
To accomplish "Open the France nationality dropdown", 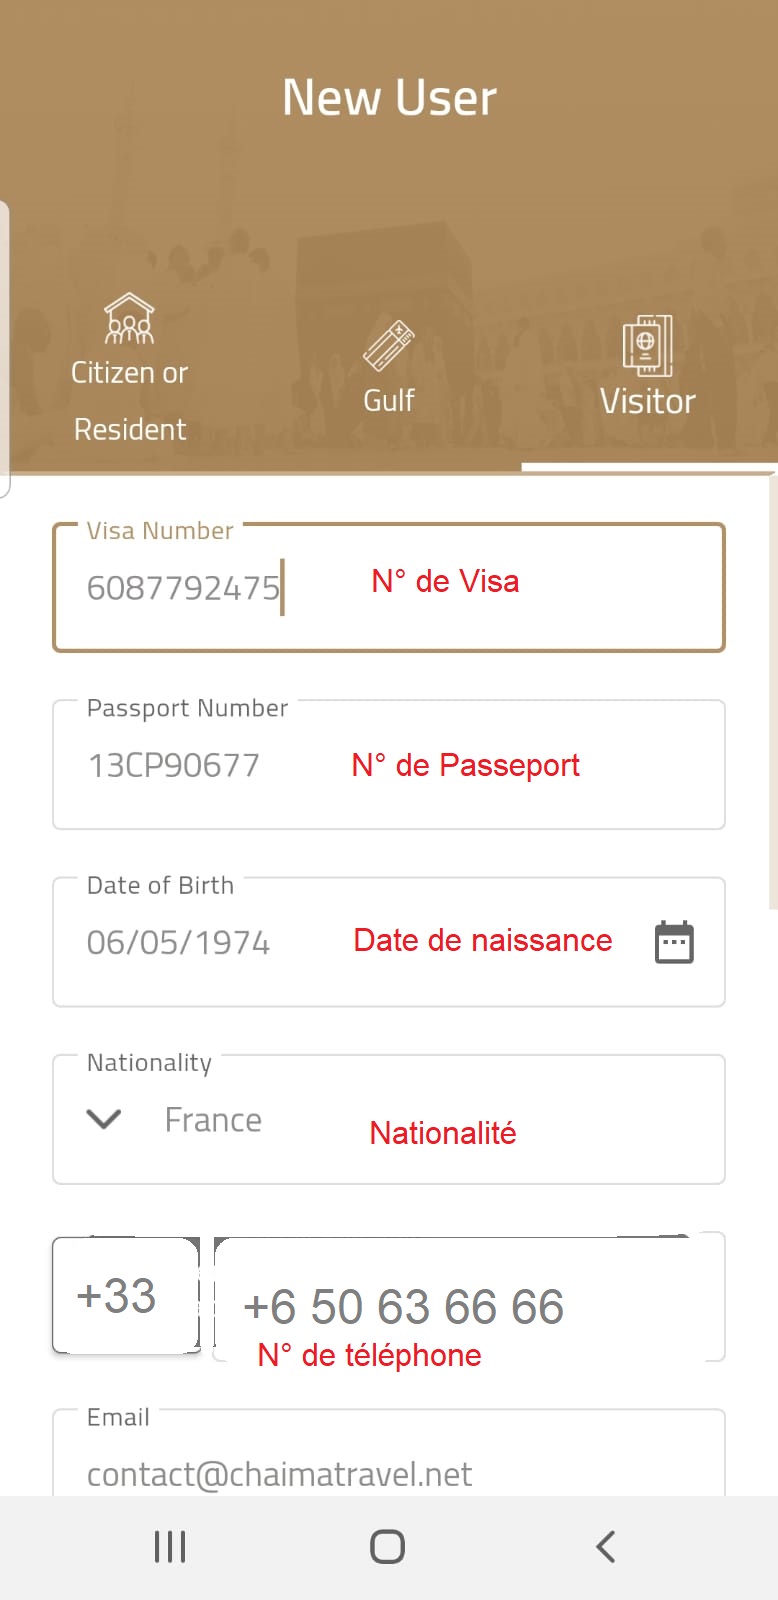I will point(389,1119).
